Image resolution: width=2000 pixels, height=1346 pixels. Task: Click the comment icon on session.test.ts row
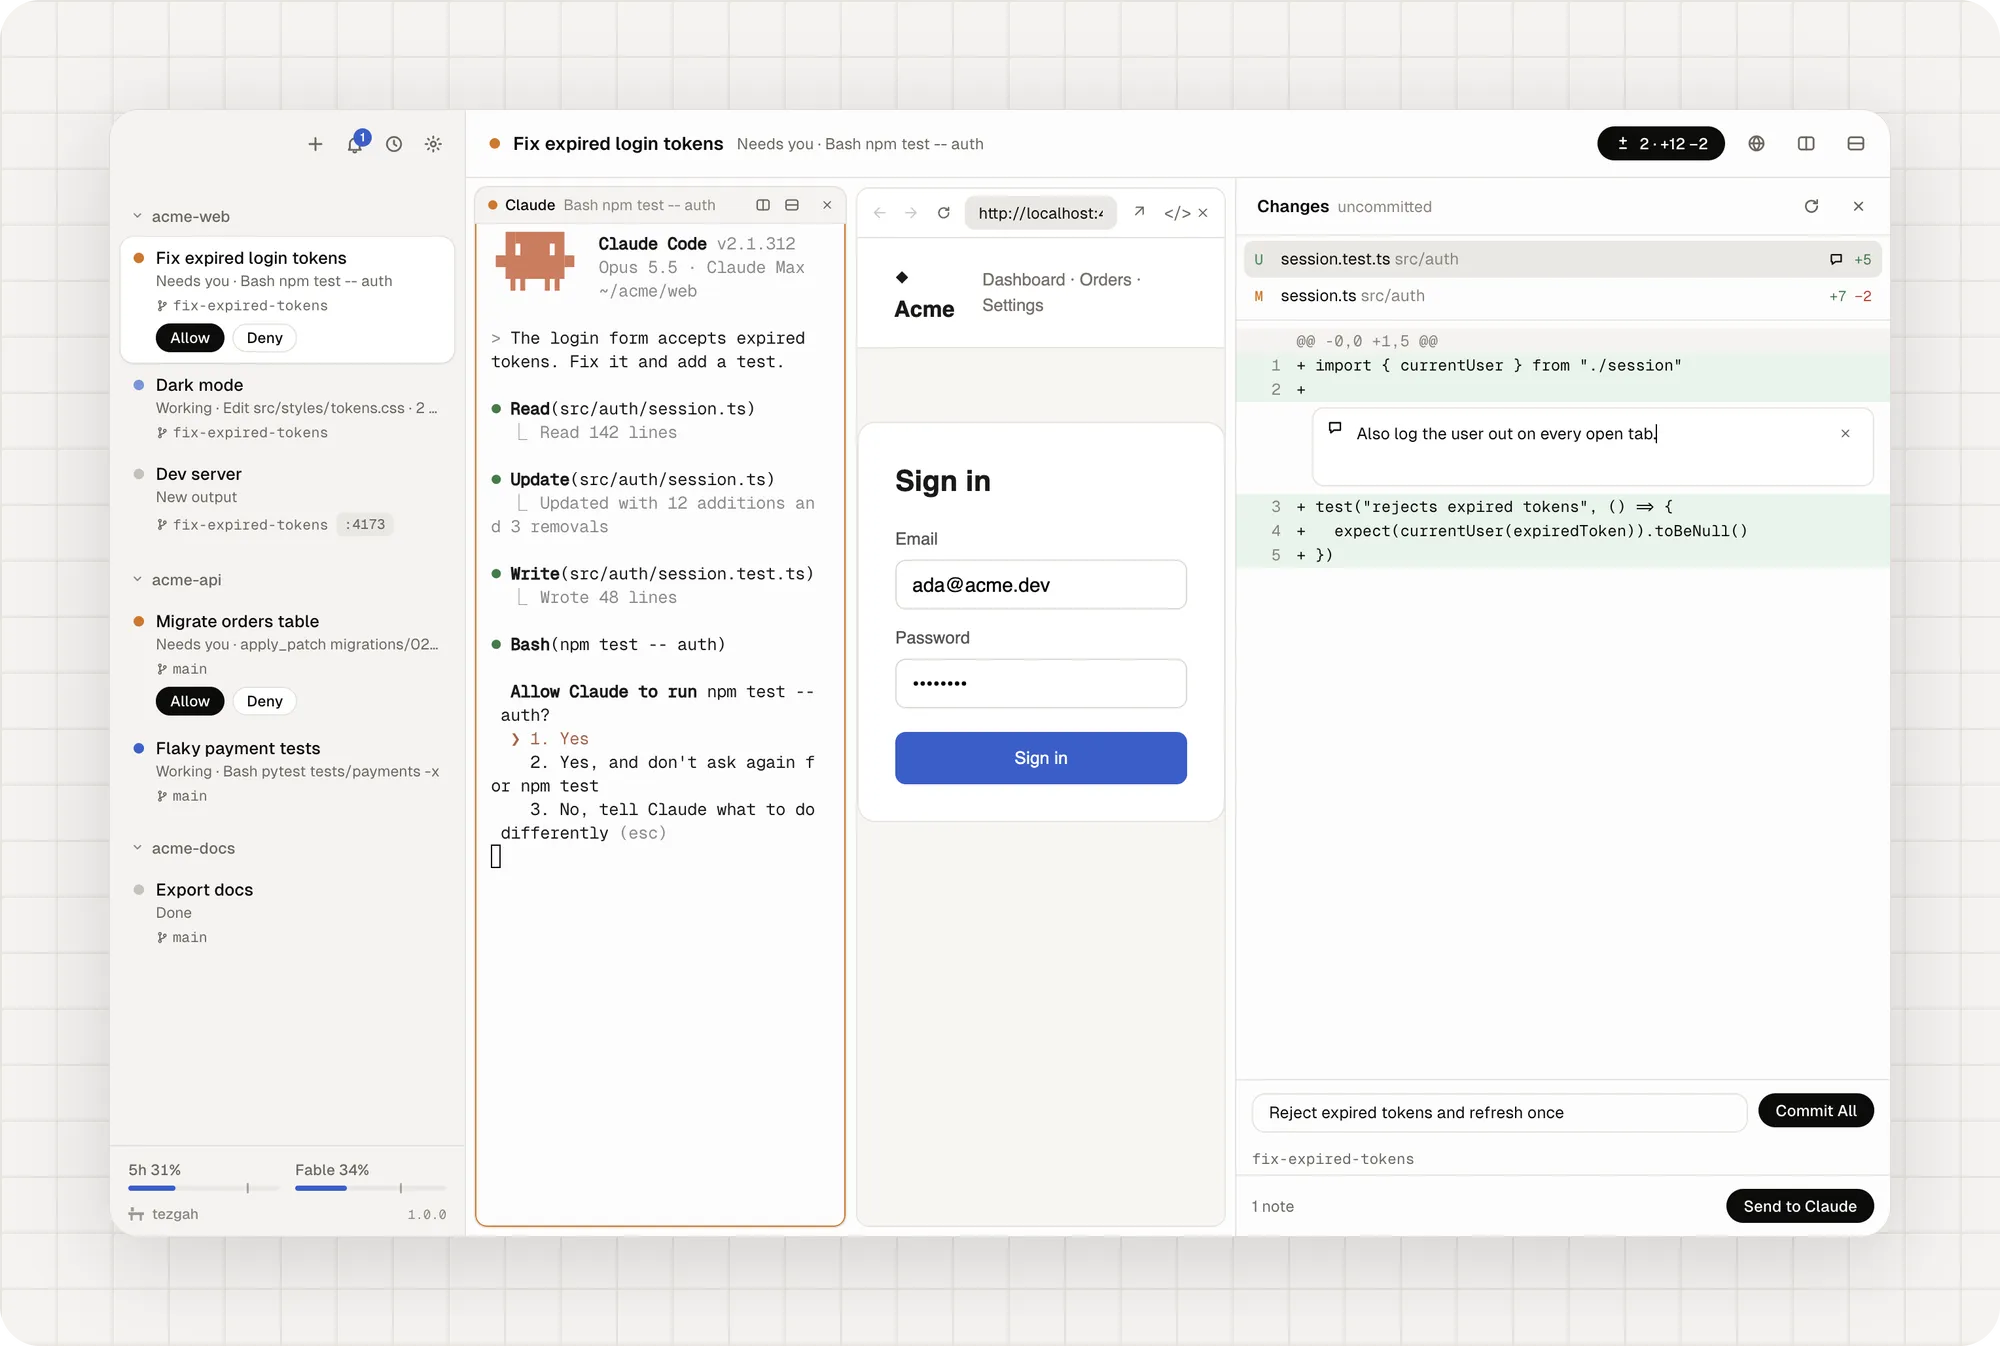[1836, 259]
